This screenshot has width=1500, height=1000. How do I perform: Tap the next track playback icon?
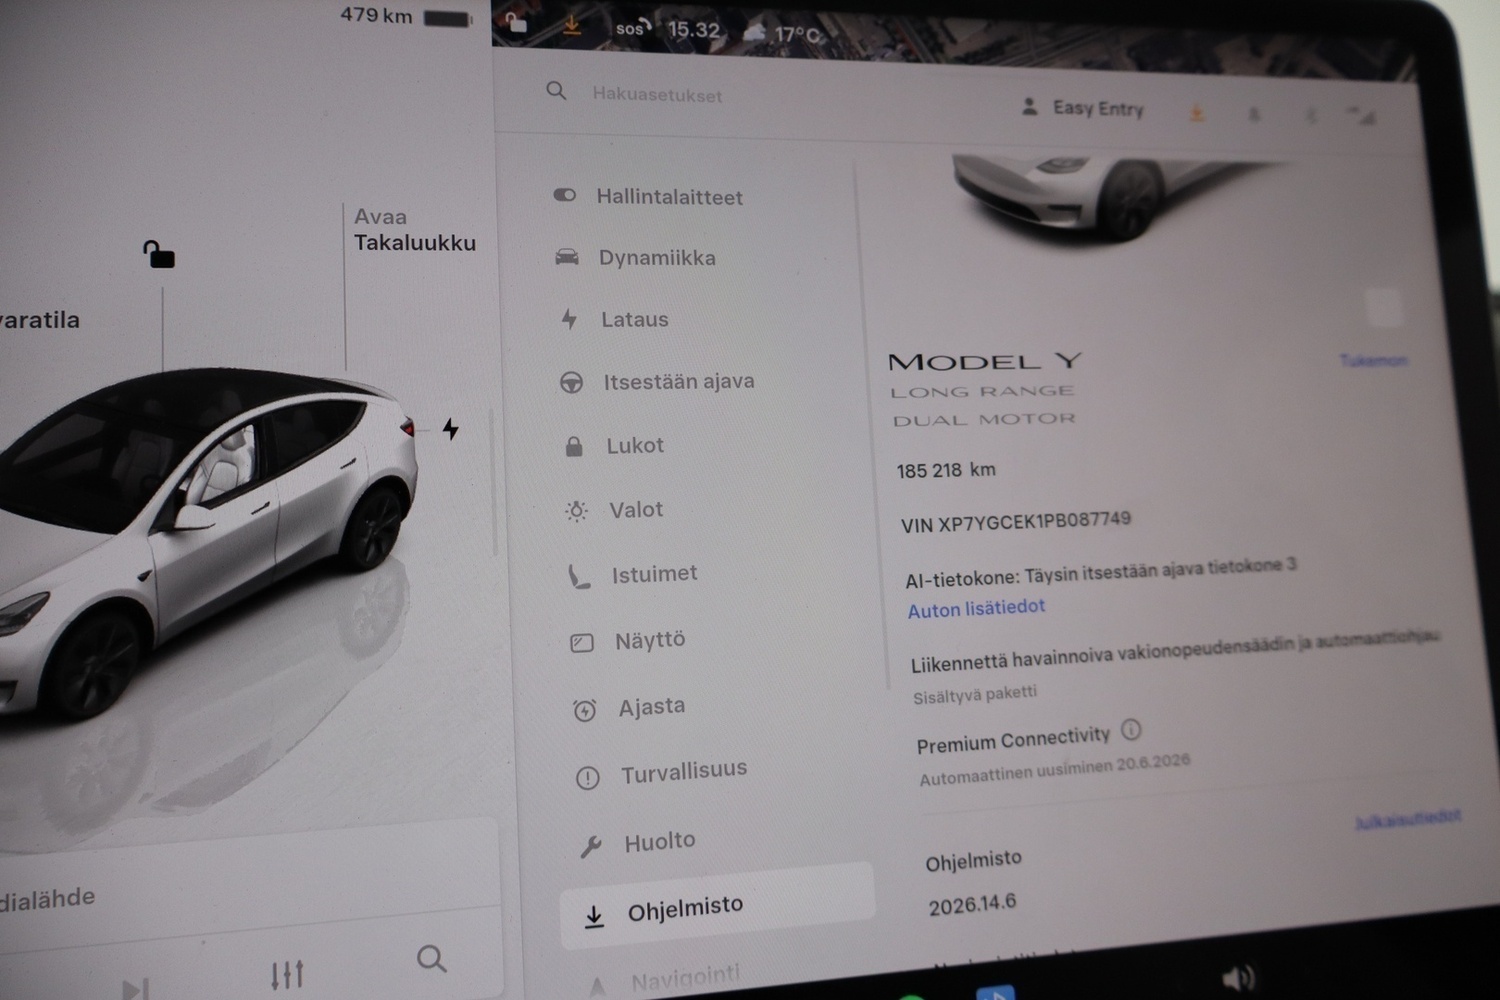coord(136,989)
